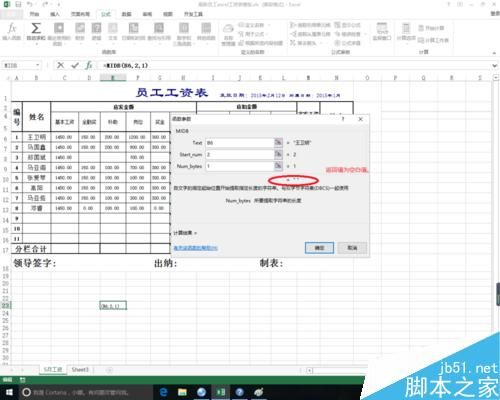This screenshot has height=400, width=500.
Task: Open the Logical functions library
Action: click(x=96, y=32)
